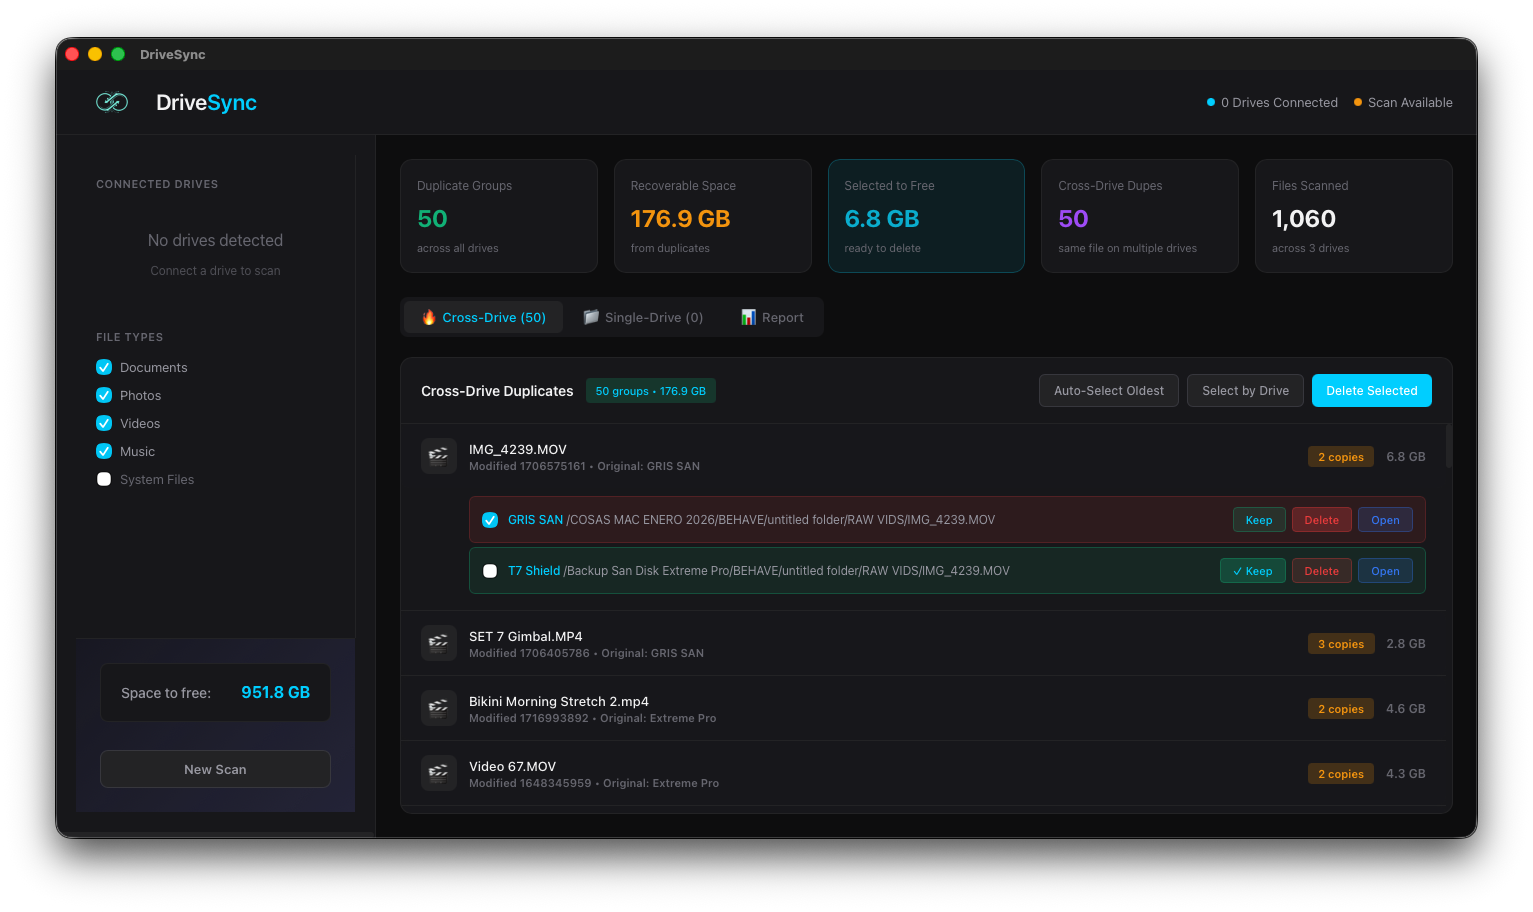
Task: Click the video file icon beside IMG_4239.MOV
Action: click(x=438, y=456)
